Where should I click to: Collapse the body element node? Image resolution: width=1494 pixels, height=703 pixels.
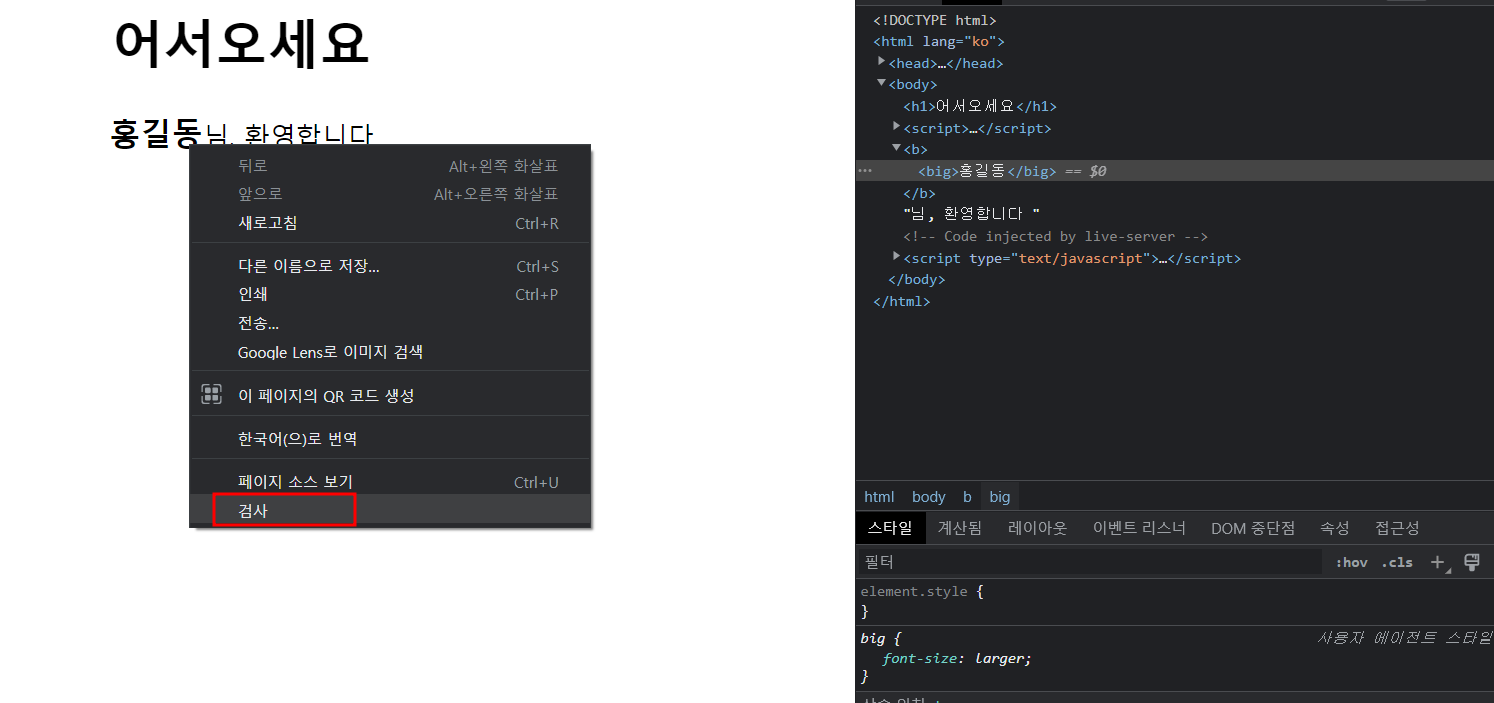[881, 83]
